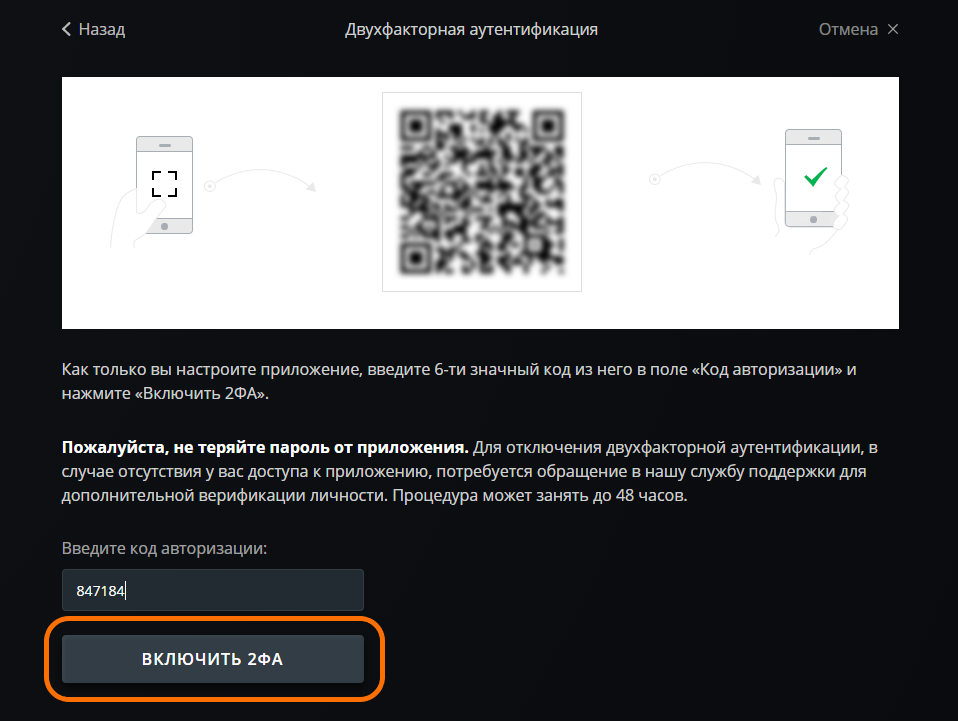Click the blurred QR code image
958x721 pixels.
[x=481, y=192]
